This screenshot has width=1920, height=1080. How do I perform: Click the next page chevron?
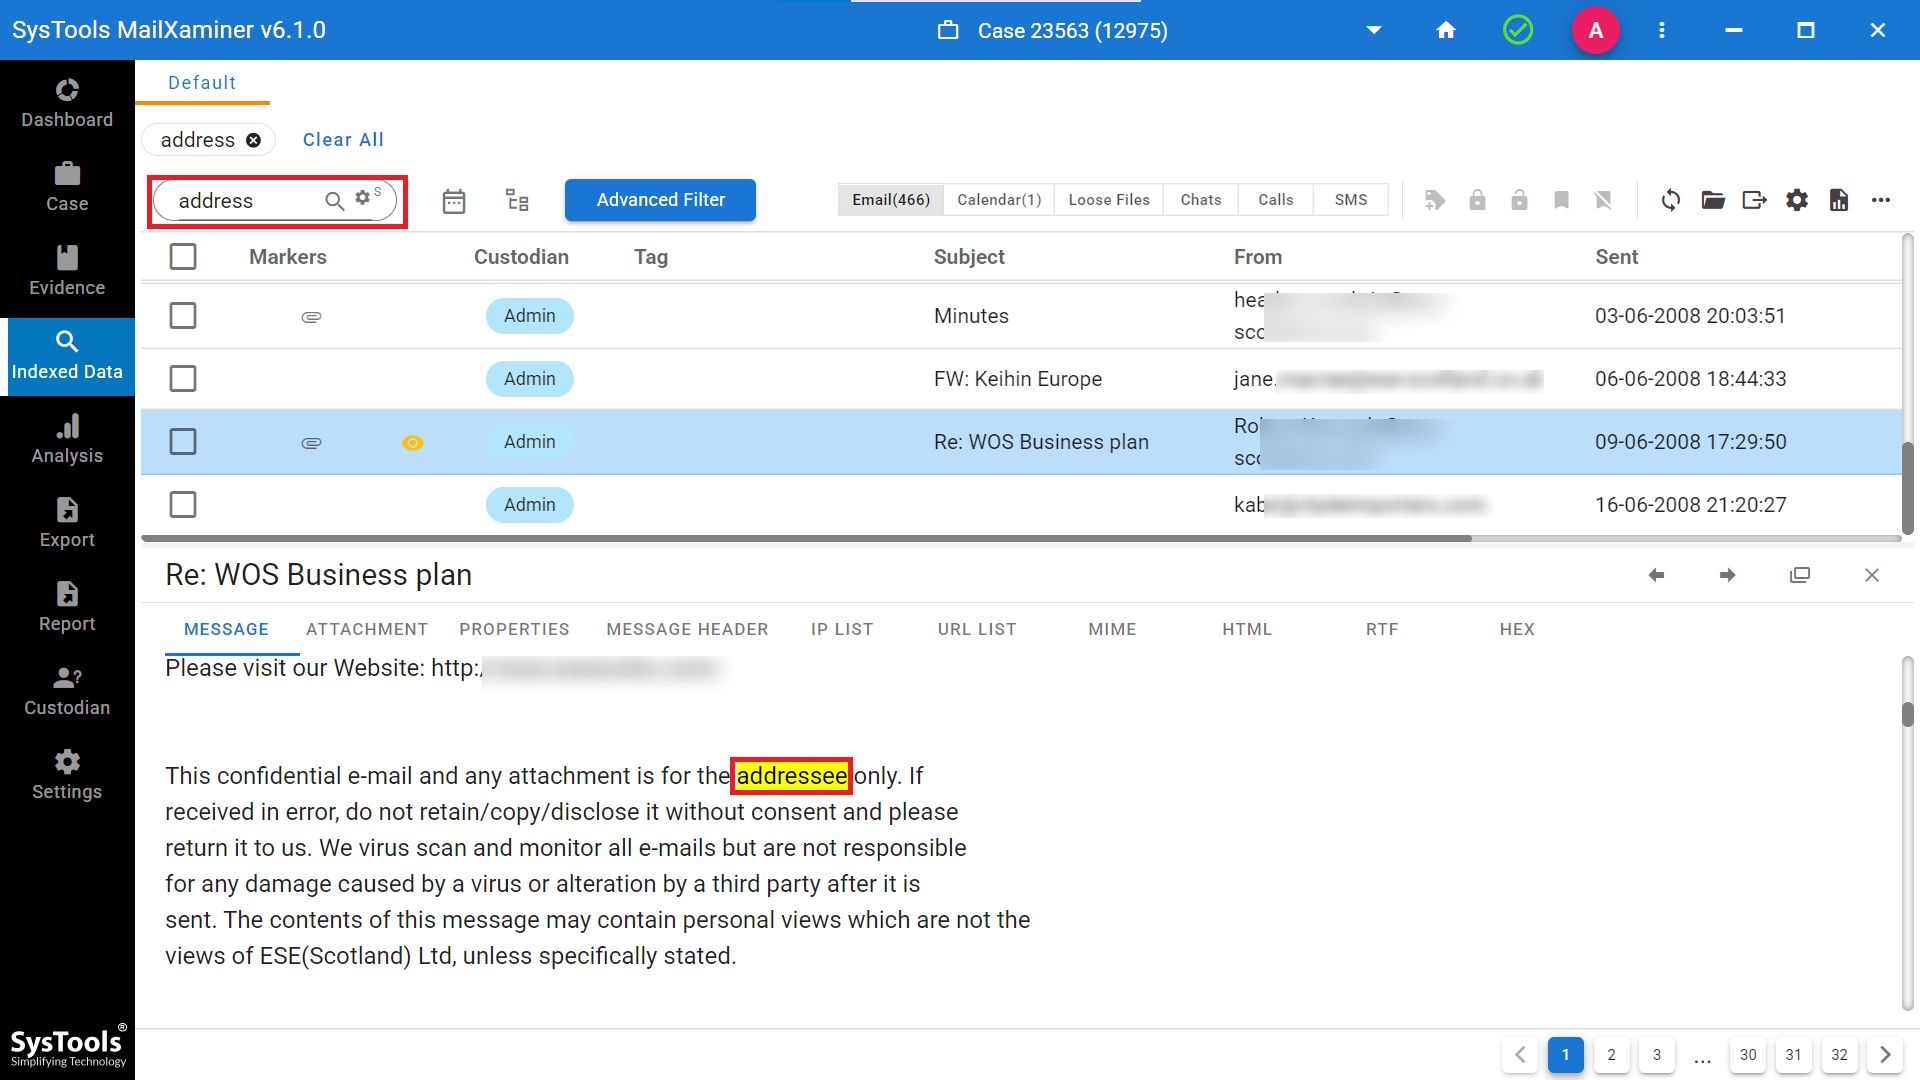click(x=1885, y=1055)
